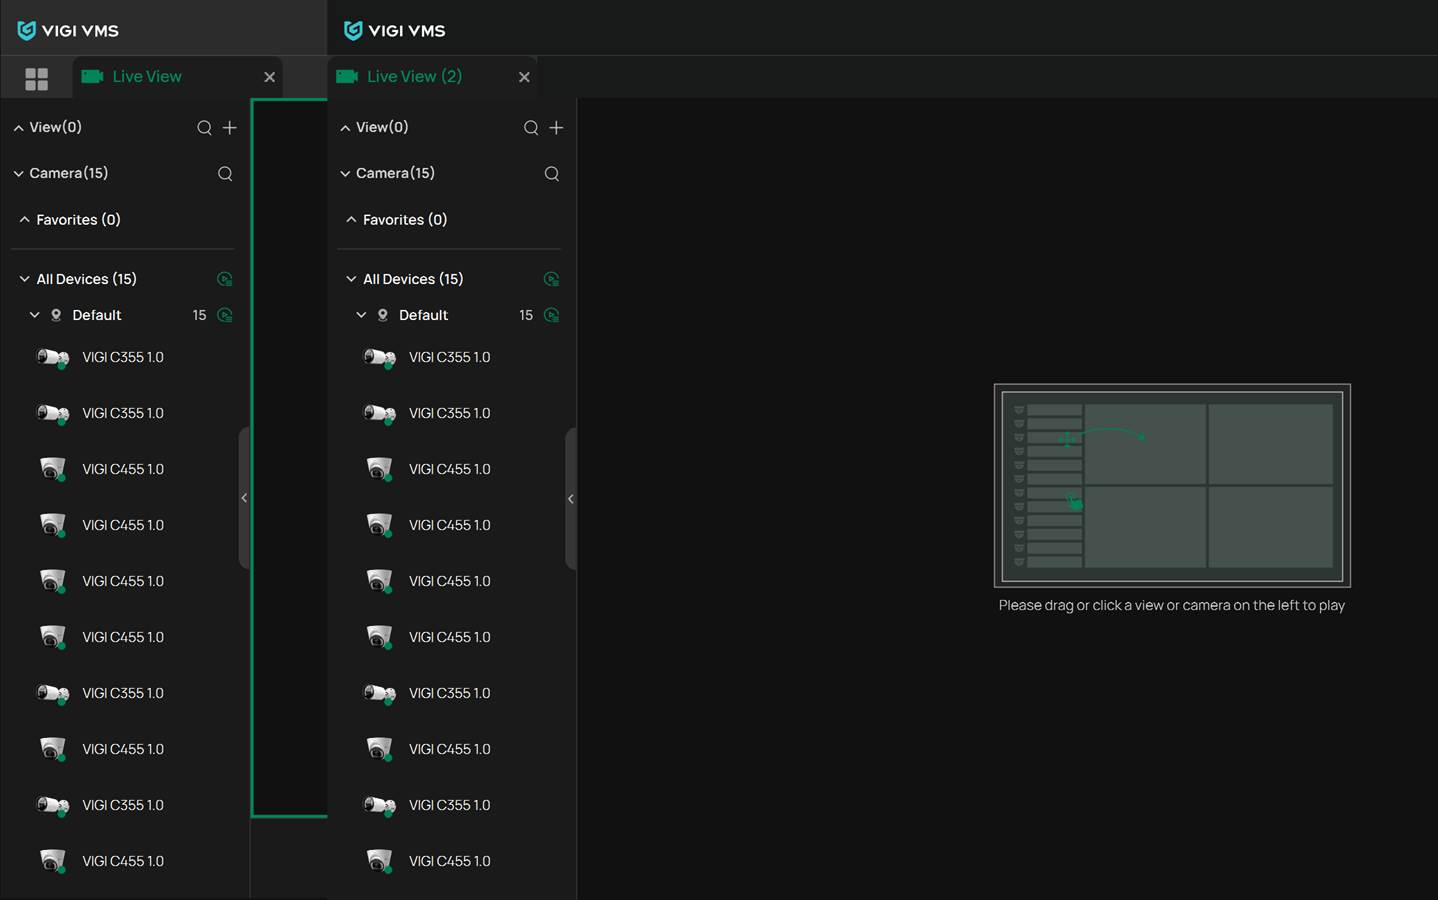Play Default group cameras in Live View window

pyautogui.click(x=225, y=315)
